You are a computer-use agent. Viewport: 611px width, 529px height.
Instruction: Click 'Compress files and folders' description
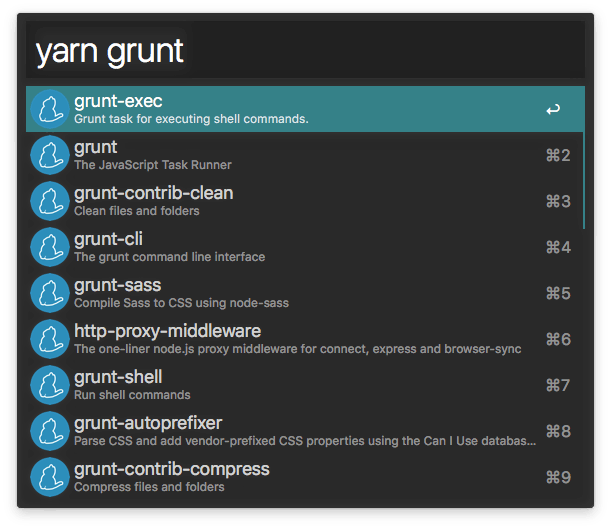[x=149, y=487]
